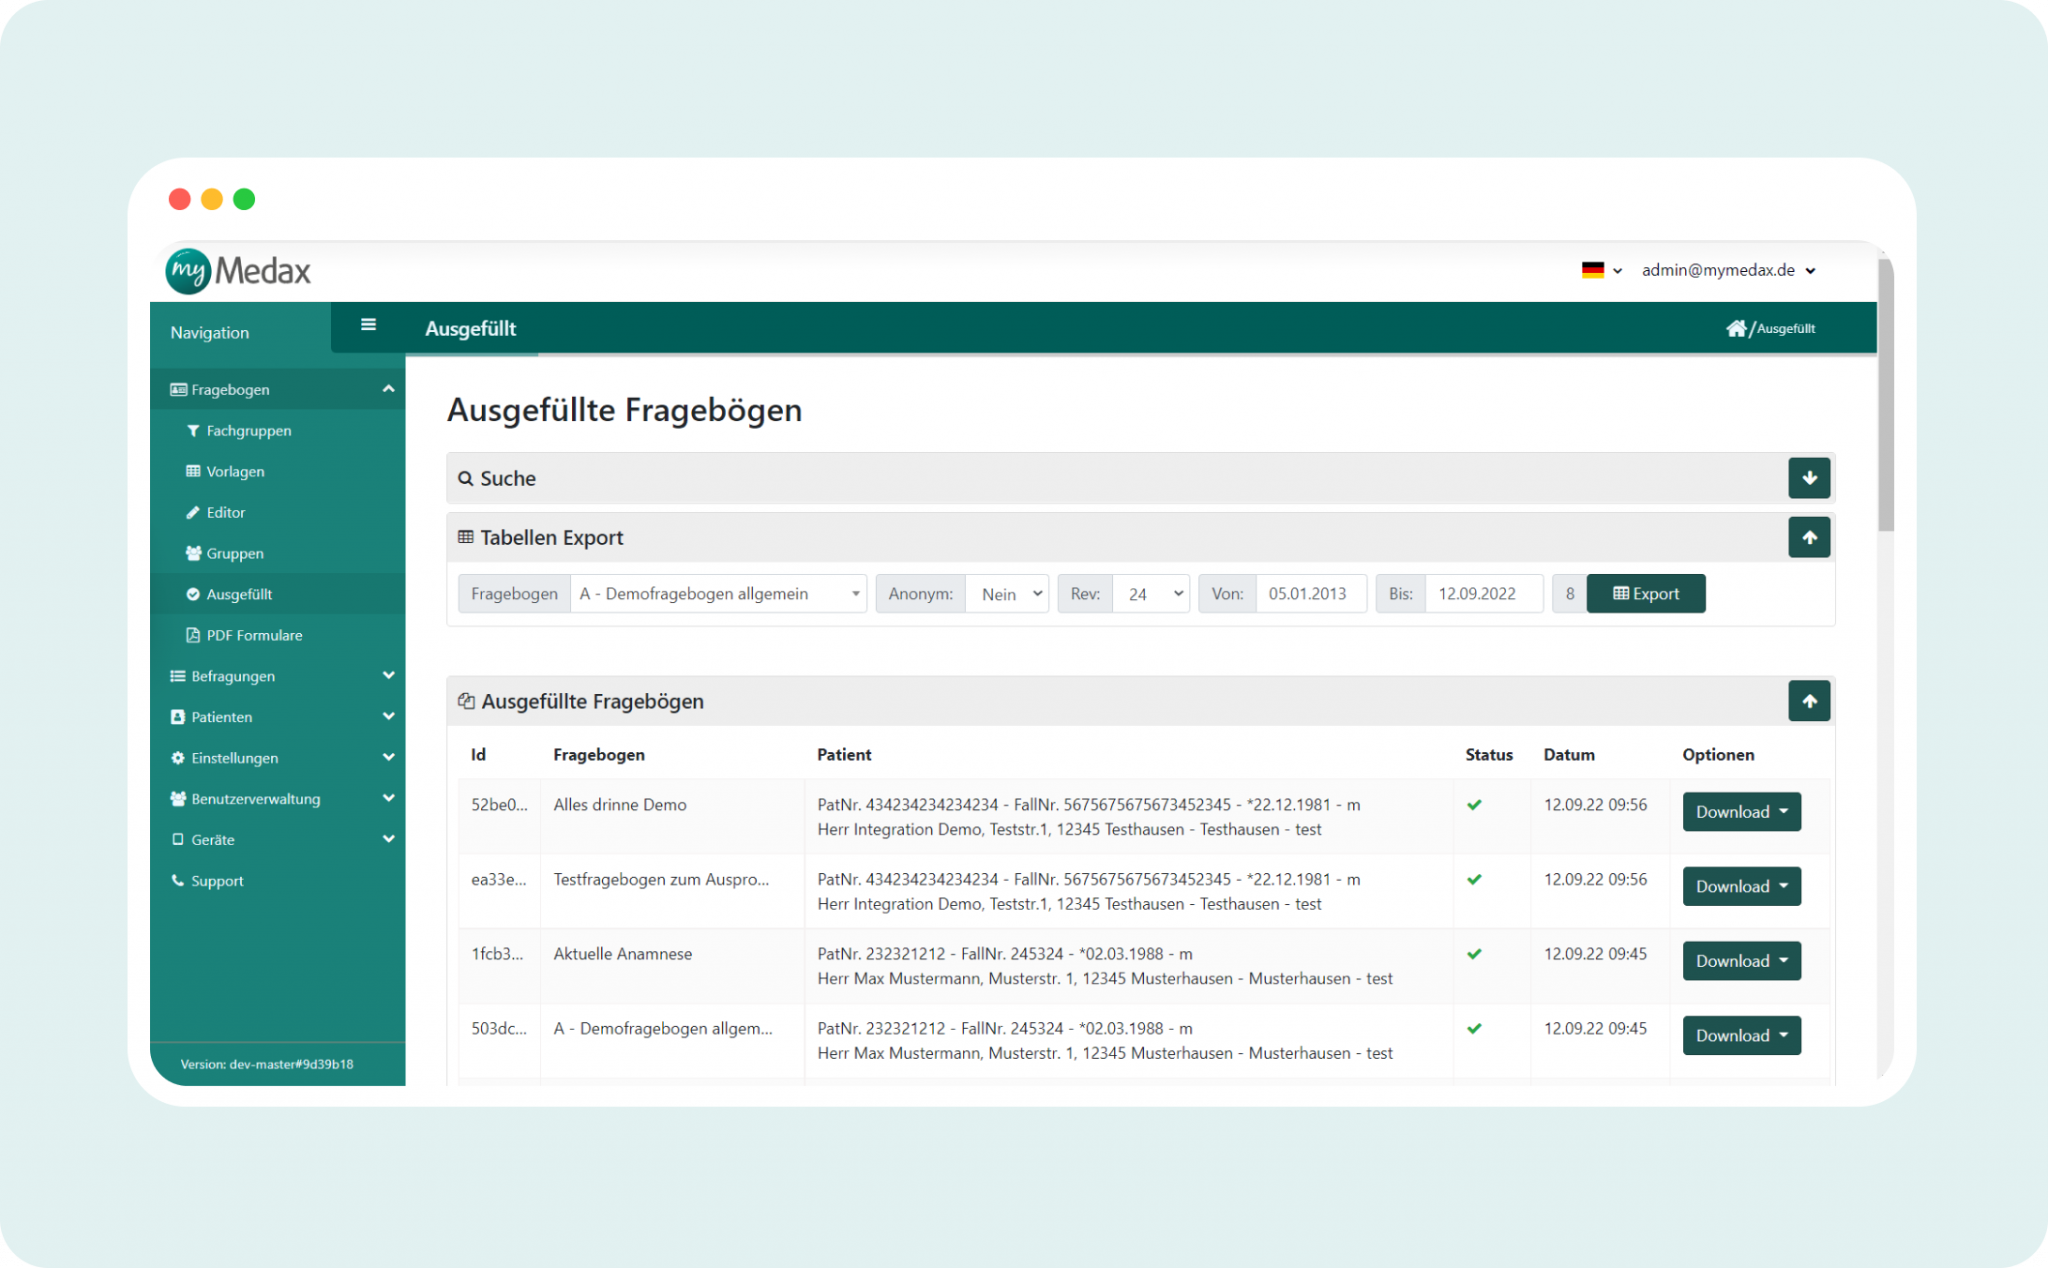2048x1268 pixels.
Task: Click Download for Testfragebogen zum Auspro...
Action: [1741, 886]
